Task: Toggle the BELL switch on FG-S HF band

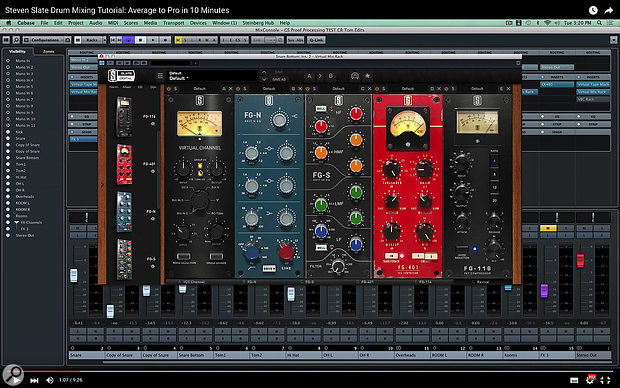Action: click(x=321, y=109)
